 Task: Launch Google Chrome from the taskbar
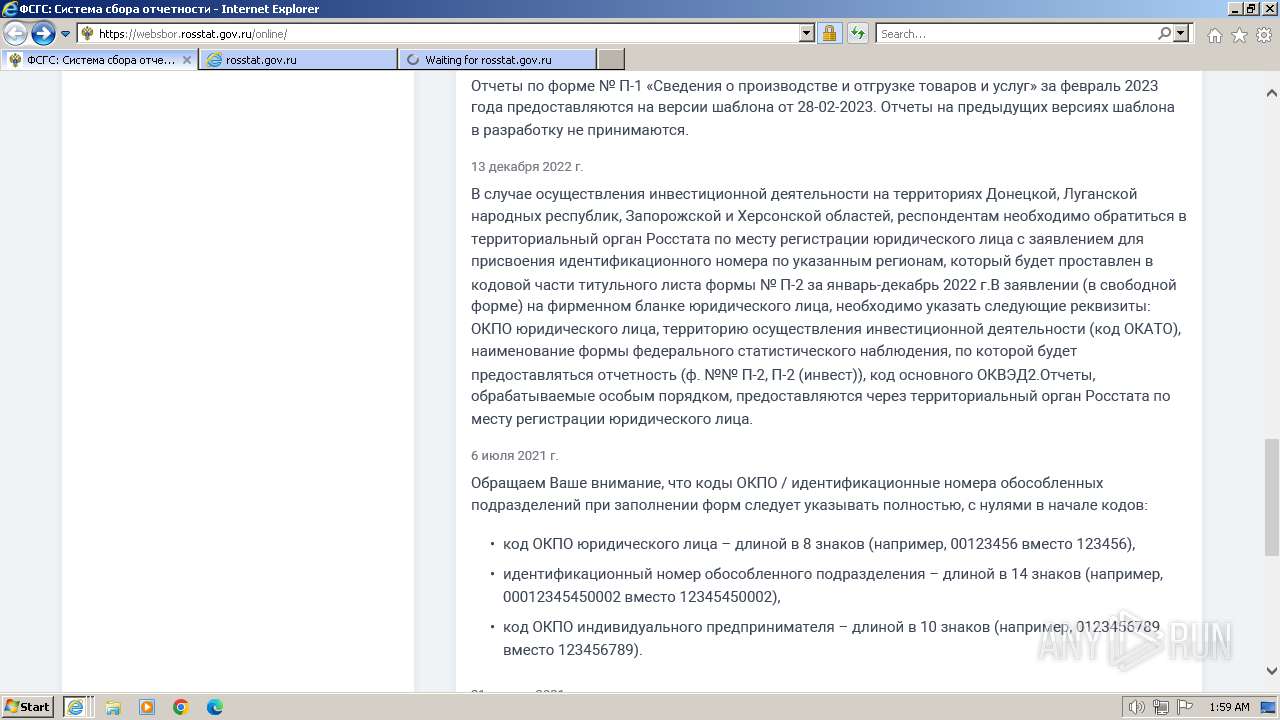(x=181, y=707)
